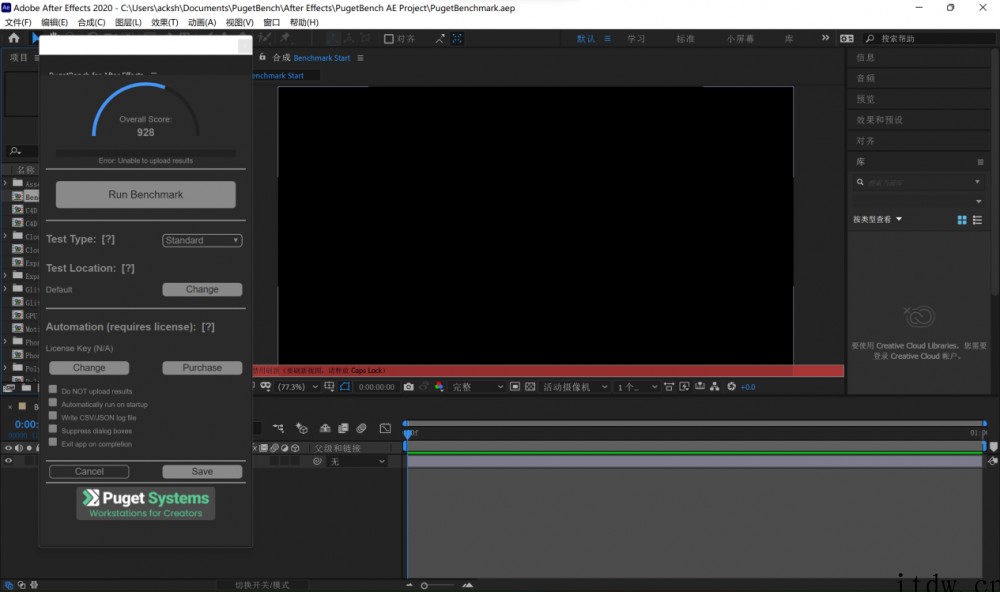Click the Home icon in the toolbar
Screen dimensions: 1000x592
(x=14, y=38)
